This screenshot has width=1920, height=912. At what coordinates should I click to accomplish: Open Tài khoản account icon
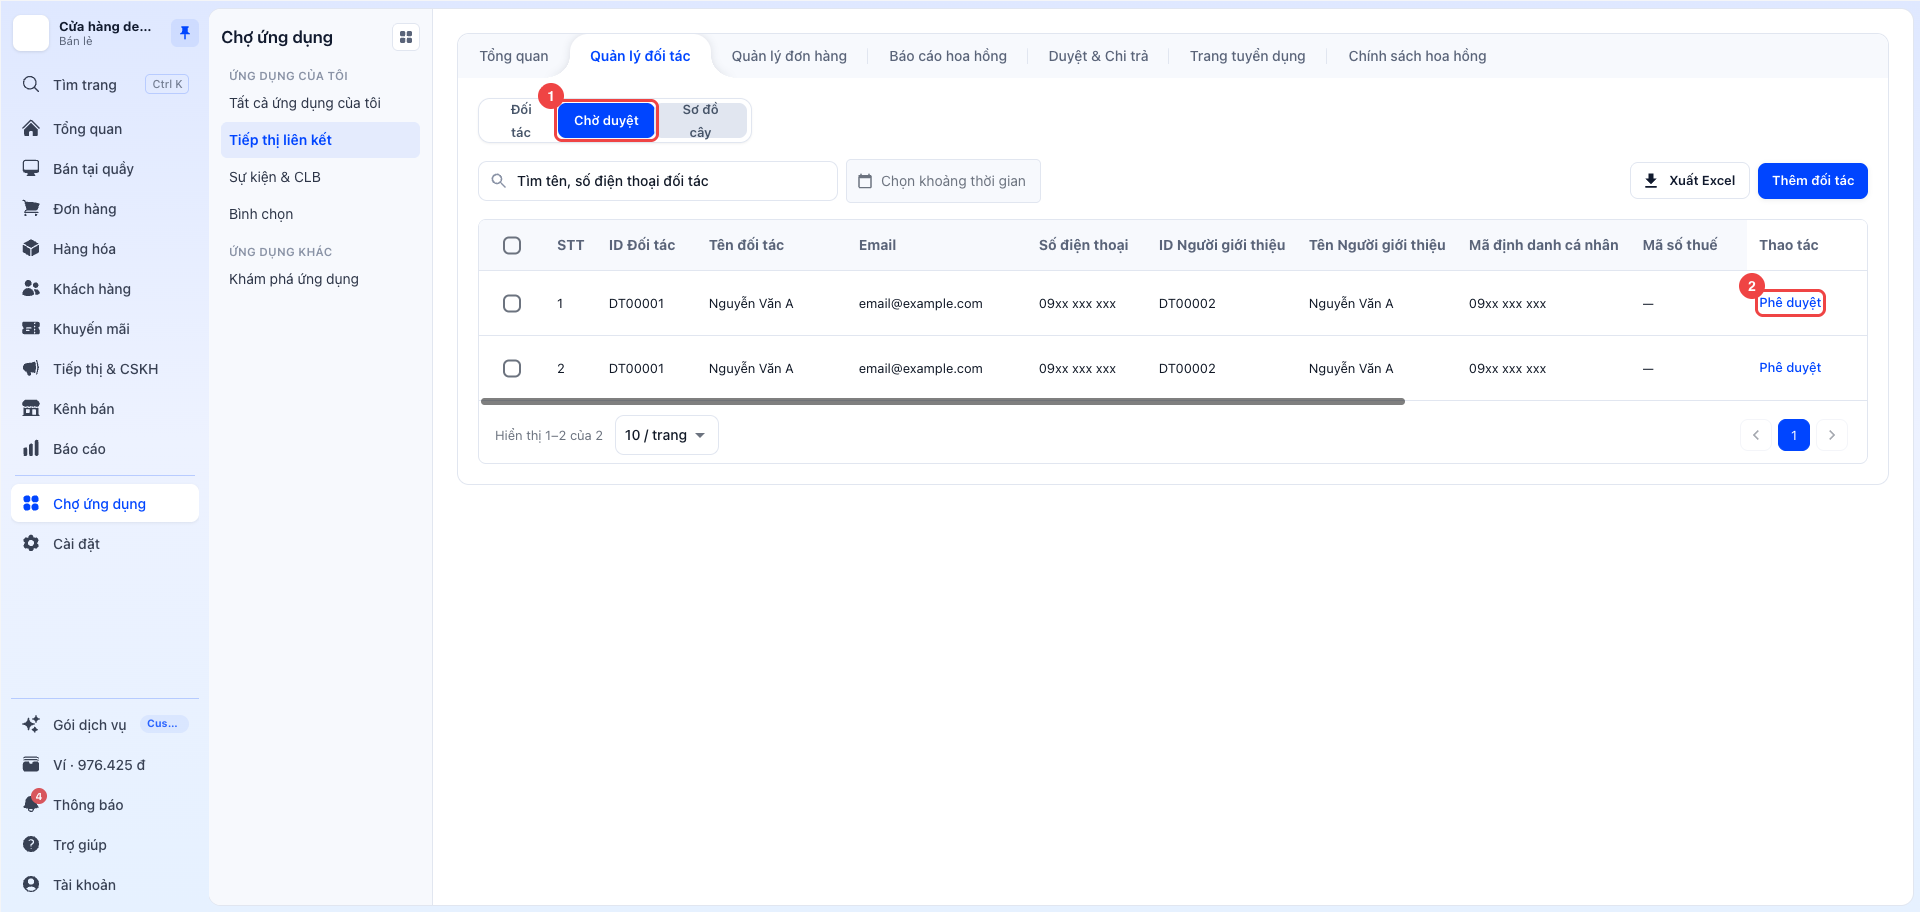31,885
